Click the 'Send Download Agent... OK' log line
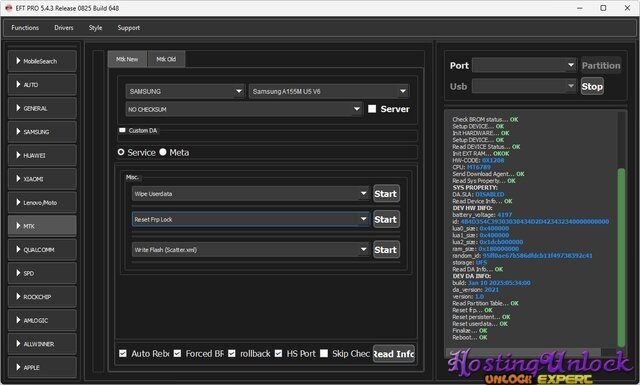This screenshot has height=385, width=640. click(x=488, y=174)
